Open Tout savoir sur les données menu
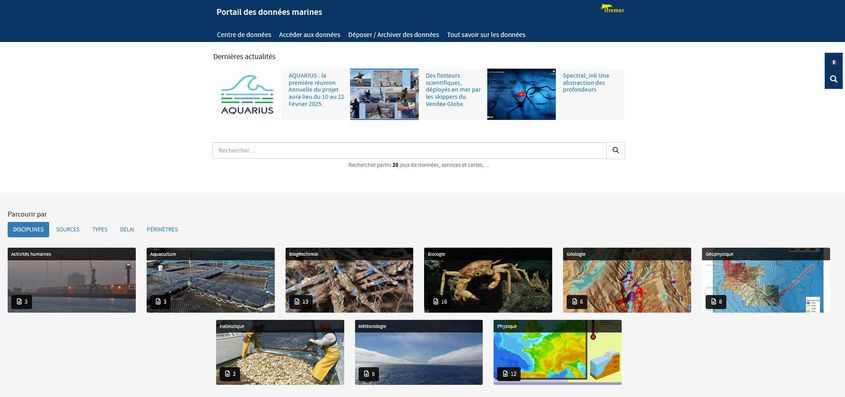 [486, 34]
